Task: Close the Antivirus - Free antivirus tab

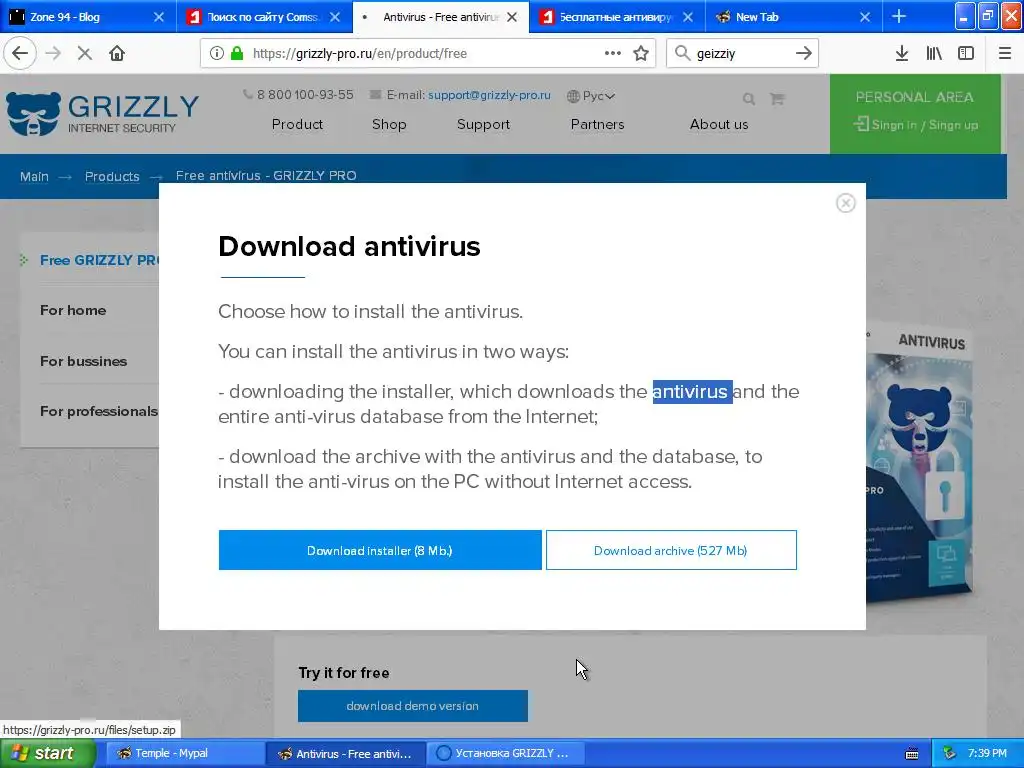Action: point(512,17)
